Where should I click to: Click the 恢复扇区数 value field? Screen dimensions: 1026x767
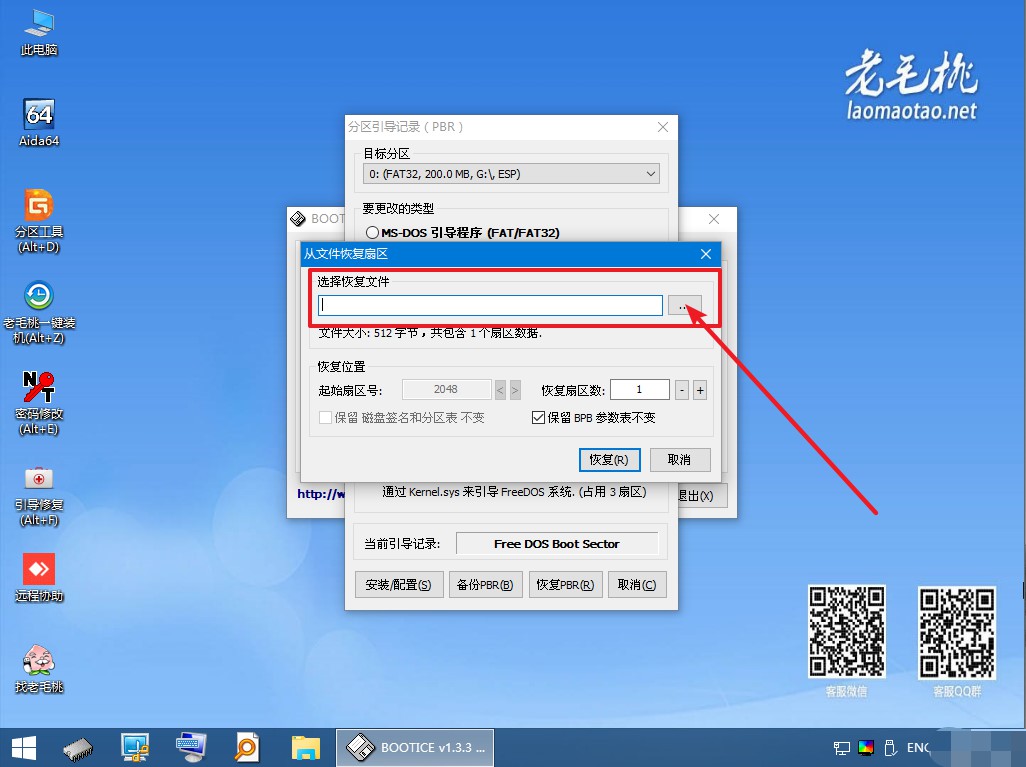point(639,389)
